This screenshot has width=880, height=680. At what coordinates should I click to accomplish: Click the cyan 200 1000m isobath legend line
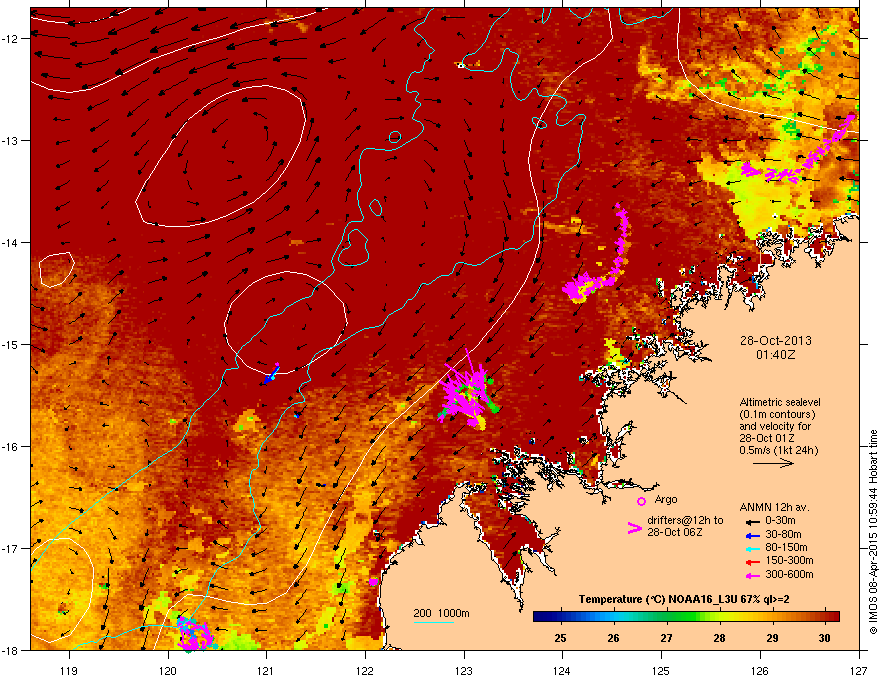pos(433,622)
